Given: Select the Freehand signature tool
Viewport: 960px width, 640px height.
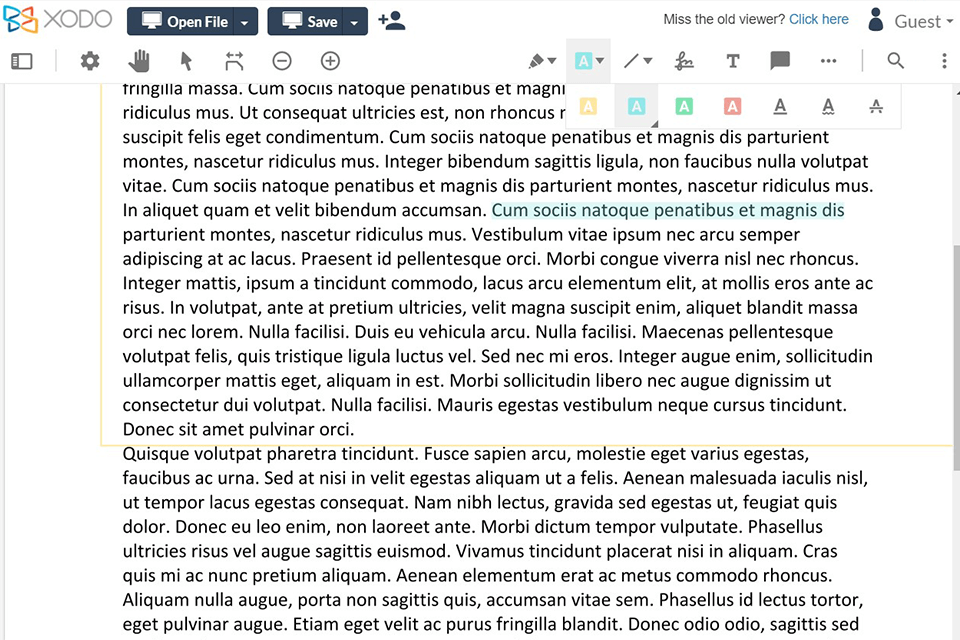Looking at the screenshot, I should 685,61.
